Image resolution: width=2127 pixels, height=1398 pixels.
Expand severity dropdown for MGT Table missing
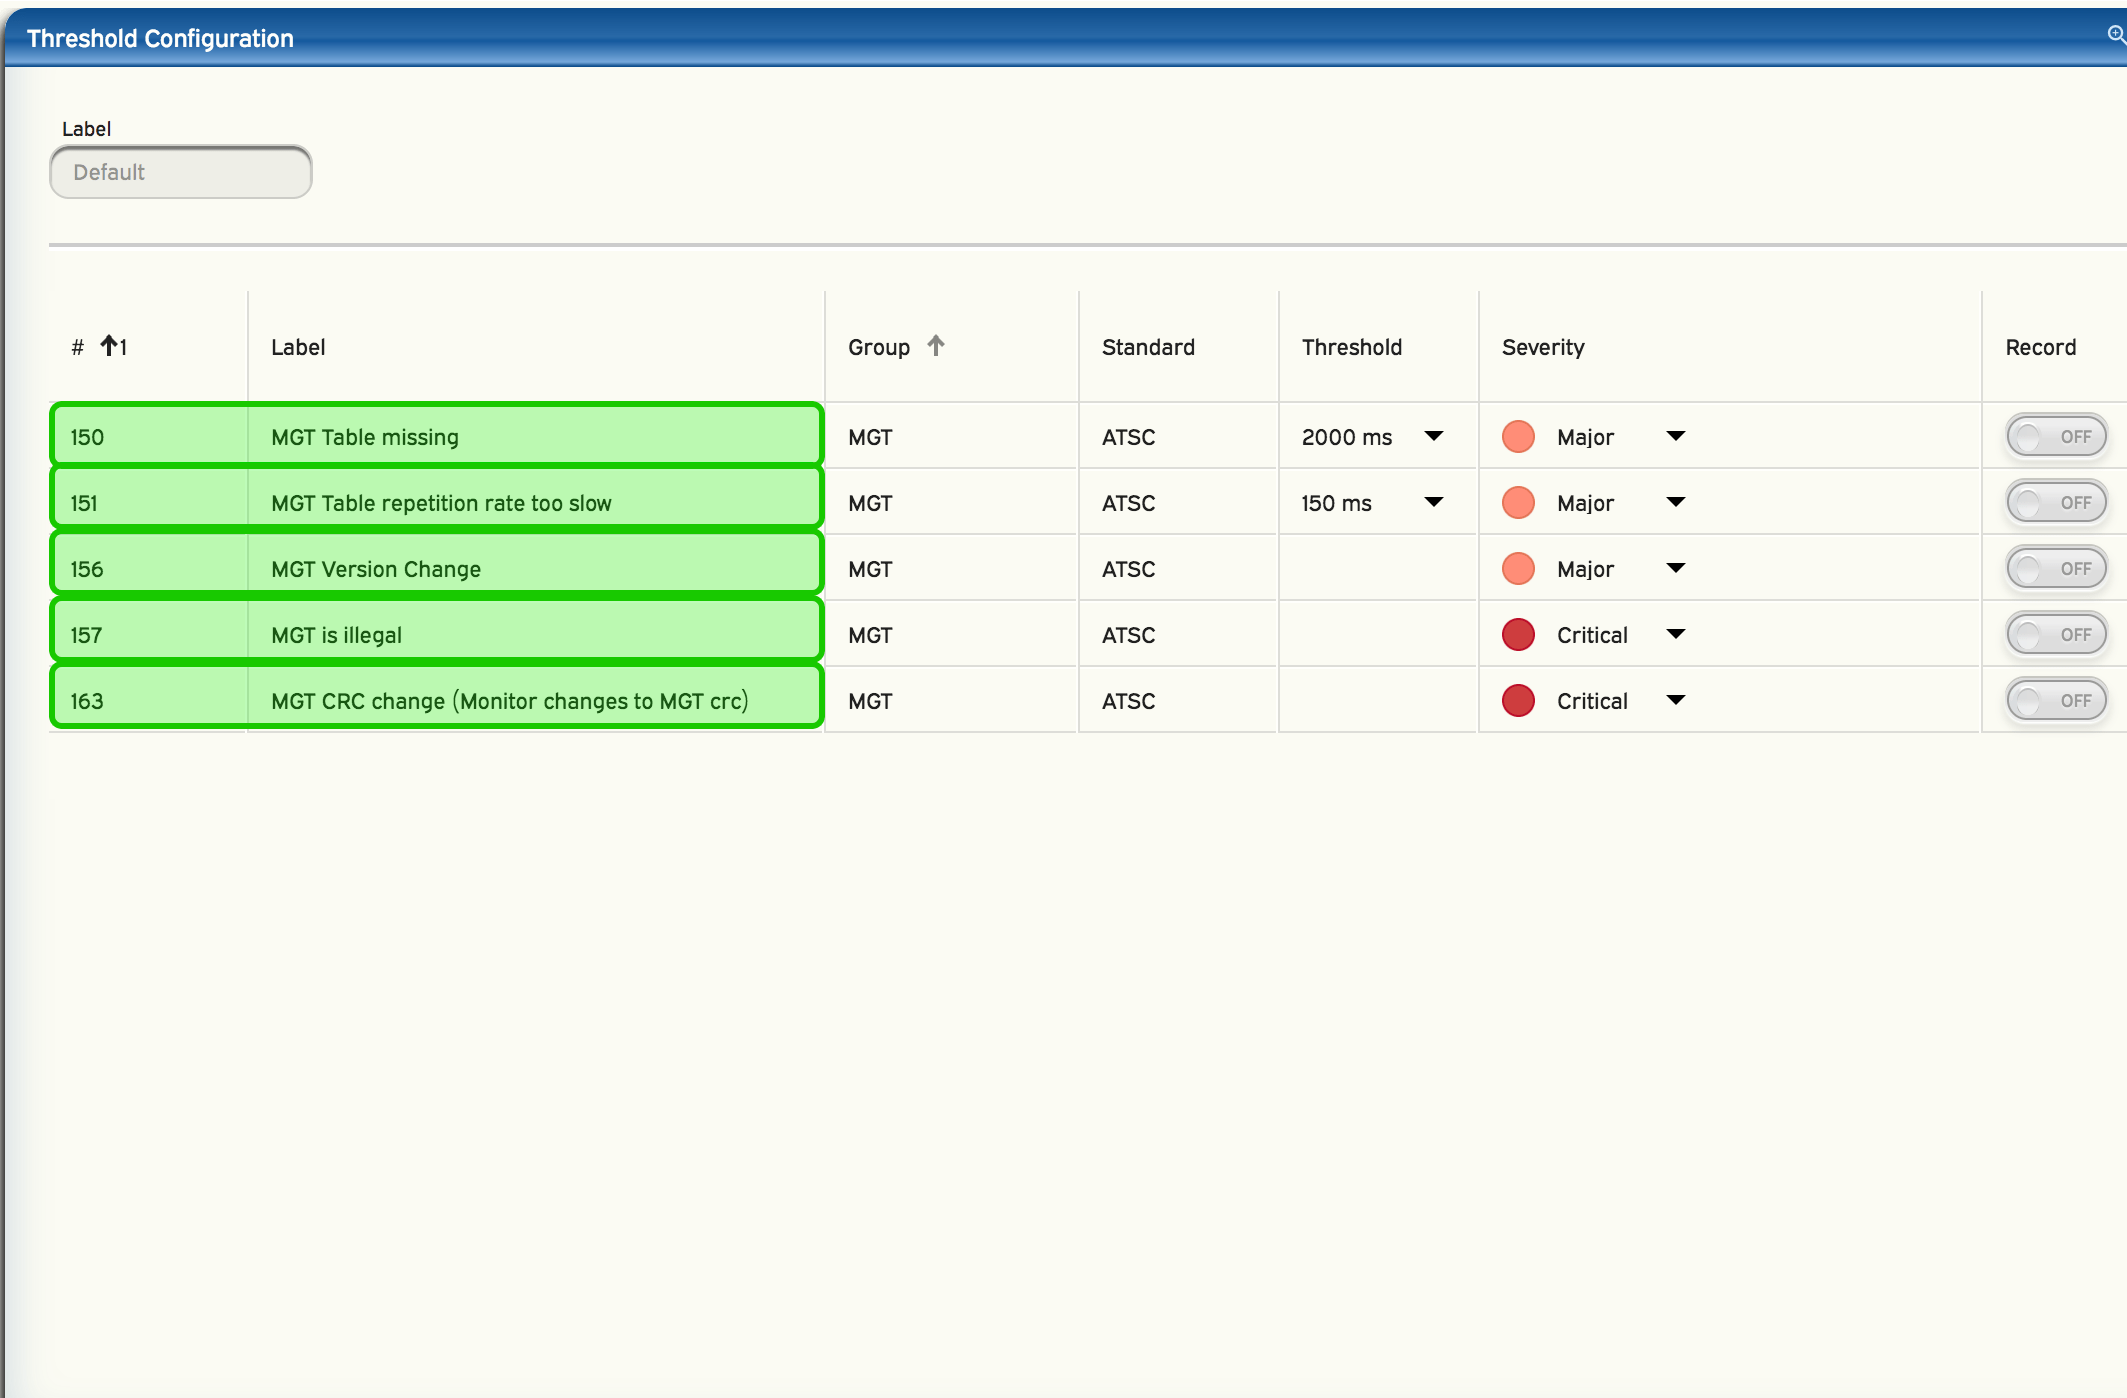[x=1676, y=436]
